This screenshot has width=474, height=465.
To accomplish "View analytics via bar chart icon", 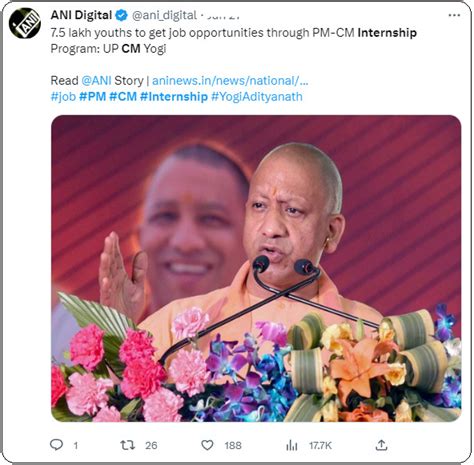I will click(x=292, y=445).
